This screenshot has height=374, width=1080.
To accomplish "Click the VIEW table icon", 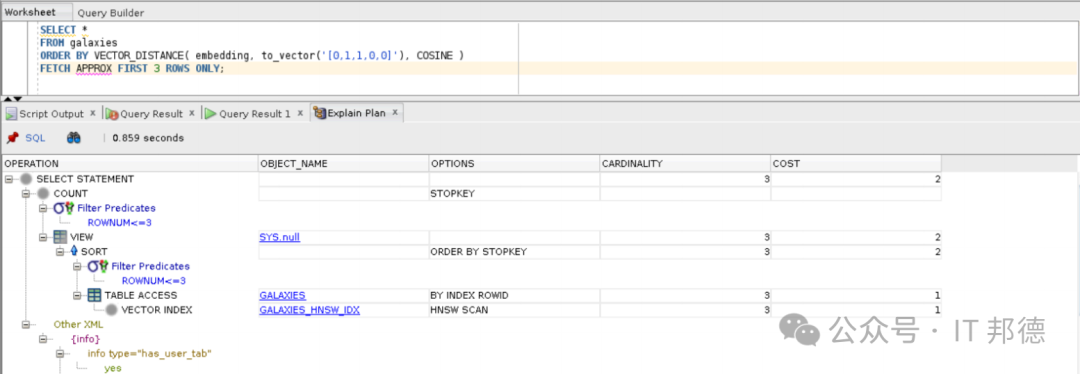I will (61, 237).
